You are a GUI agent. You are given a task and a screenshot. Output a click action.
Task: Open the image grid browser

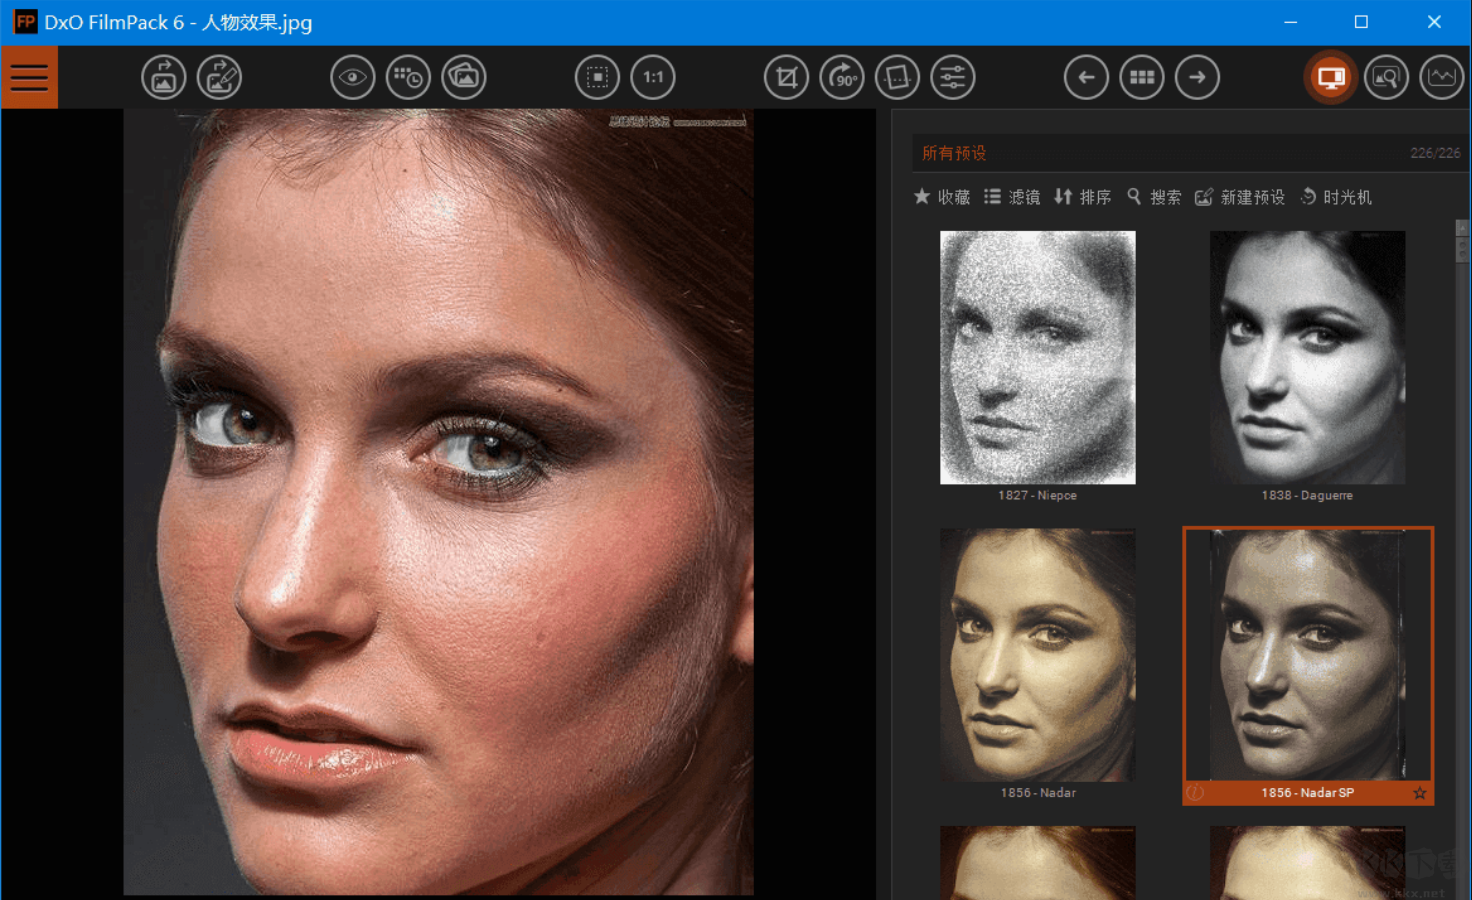(1142, 77)
